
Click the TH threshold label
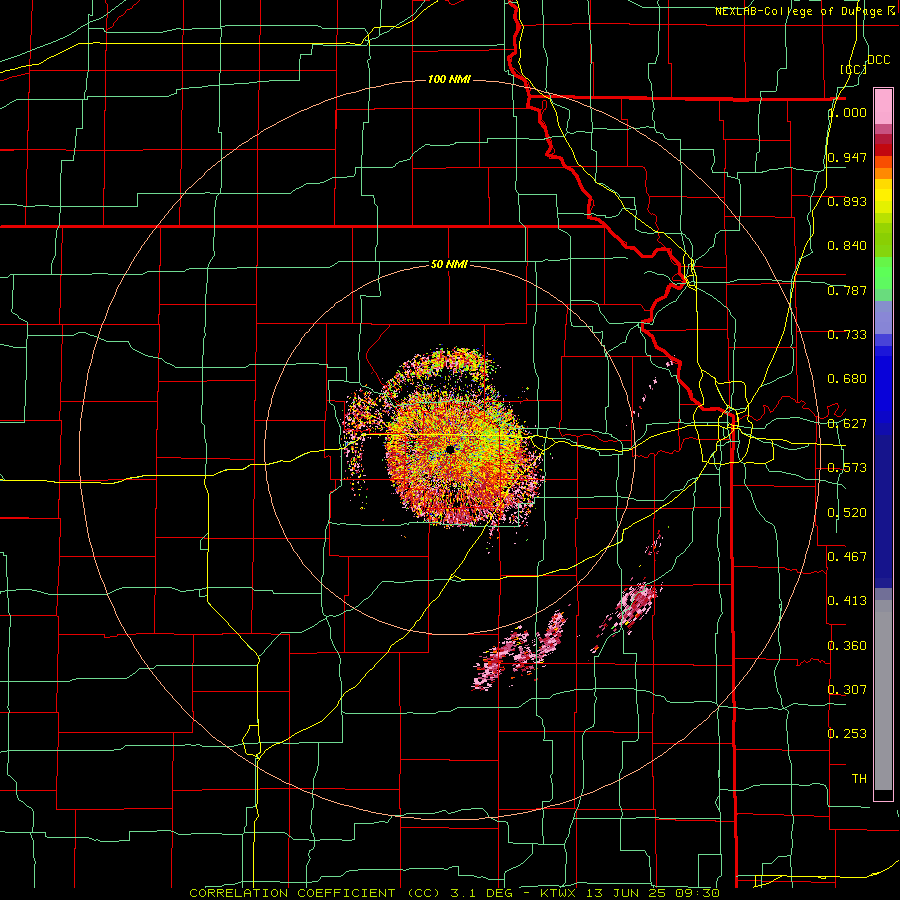859,779
